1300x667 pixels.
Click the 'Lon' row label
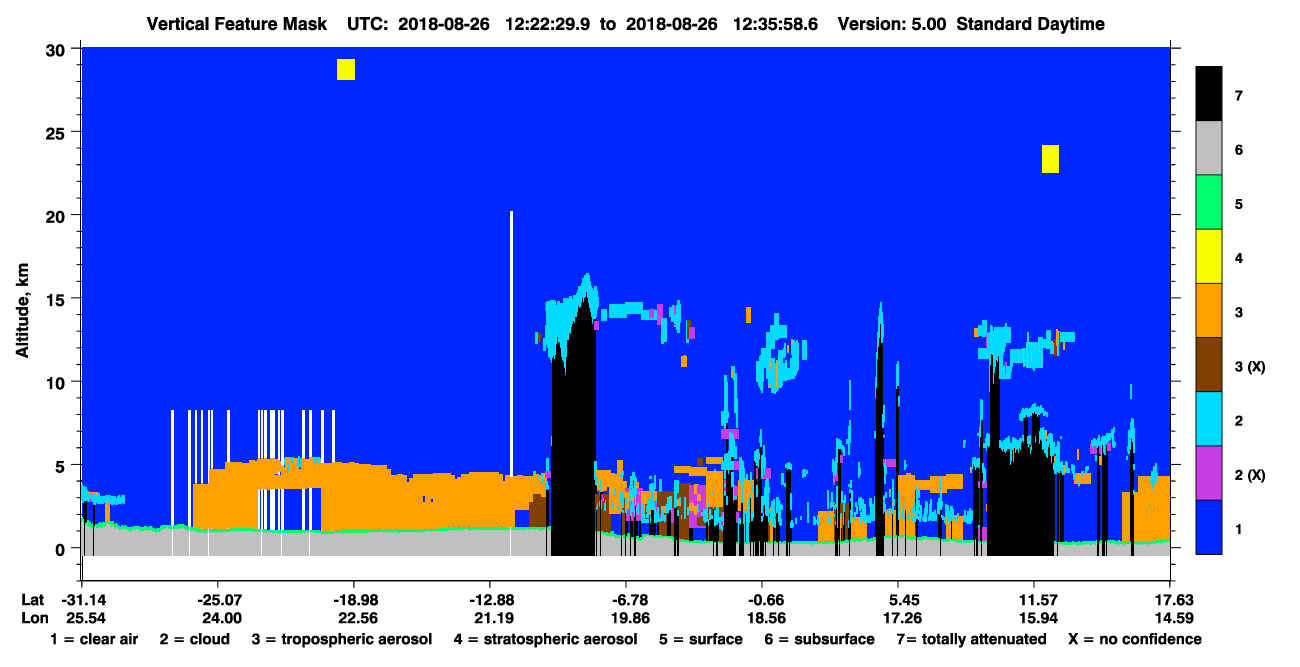click(x=34, y=618)
